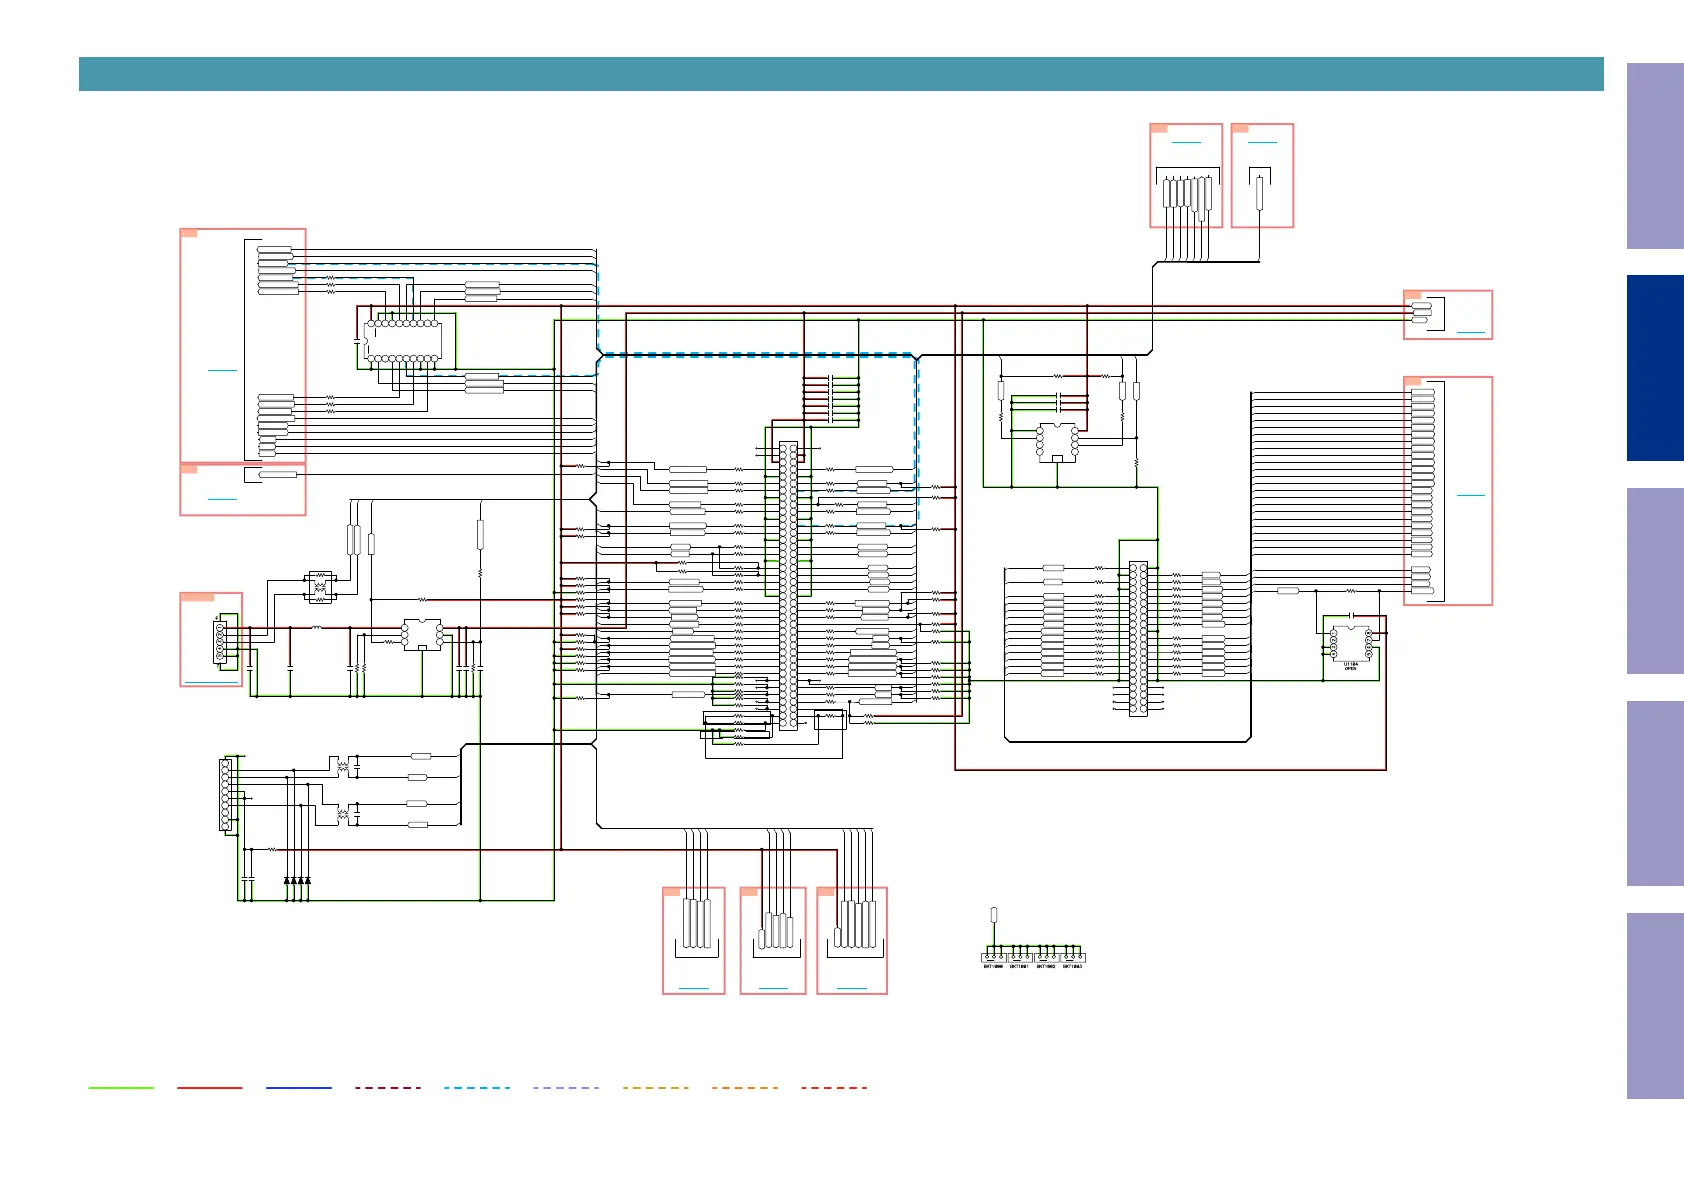Select the BKT1002 bracket symbol
1684x1191 pixels.
pos(1046,957)
